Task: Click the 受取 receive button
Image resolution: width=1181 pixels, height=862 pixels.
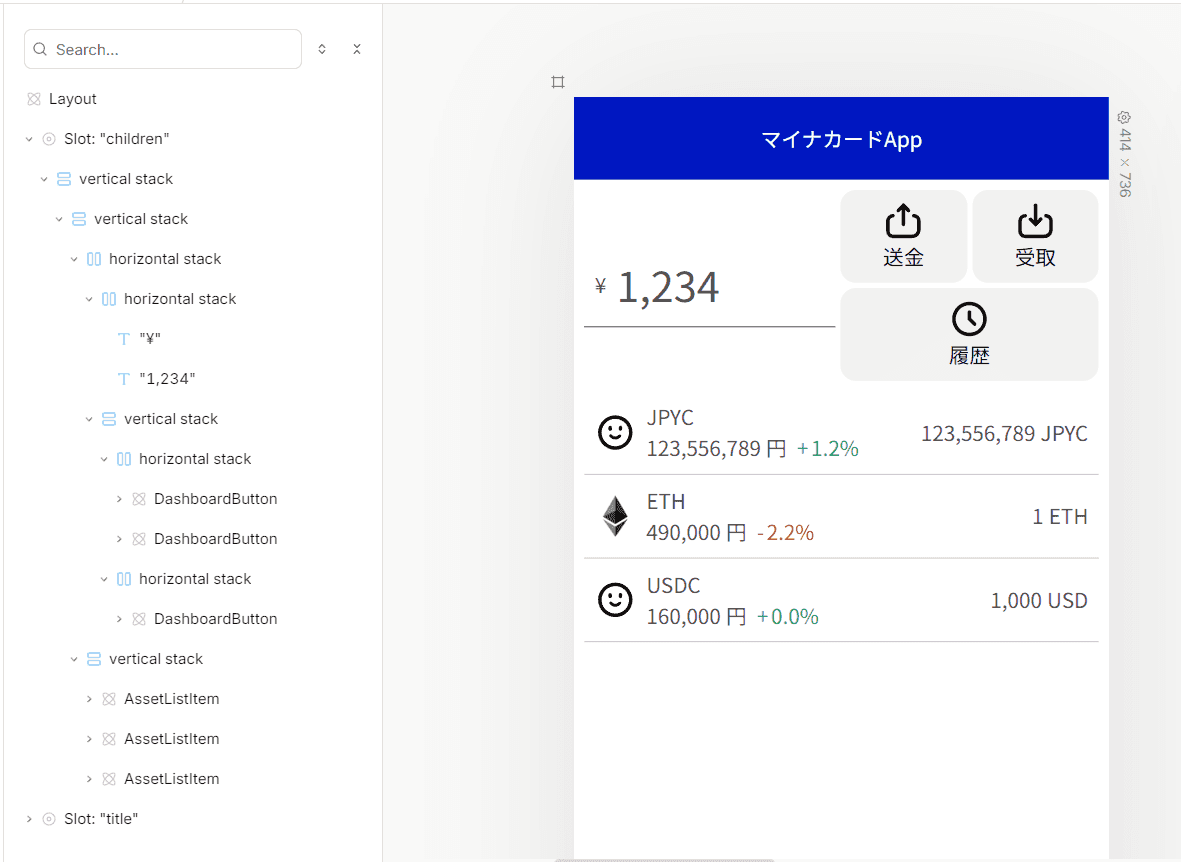Action: [1035, 236]
